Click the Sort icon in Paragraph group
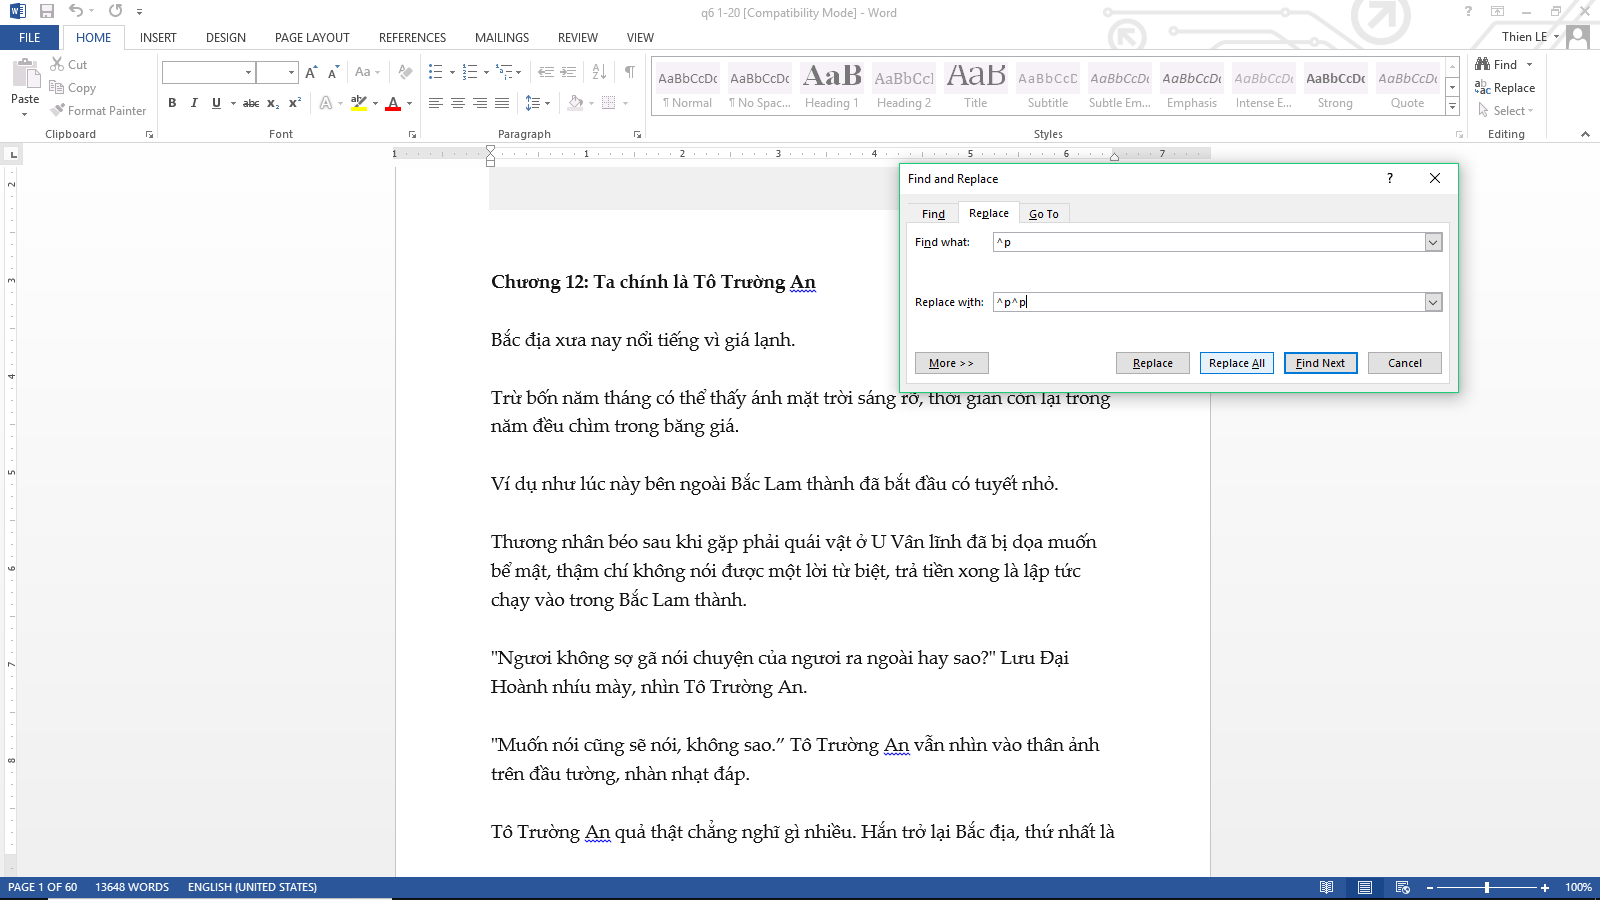Viewport: 1600px width, 900px height. coord(599,72)
